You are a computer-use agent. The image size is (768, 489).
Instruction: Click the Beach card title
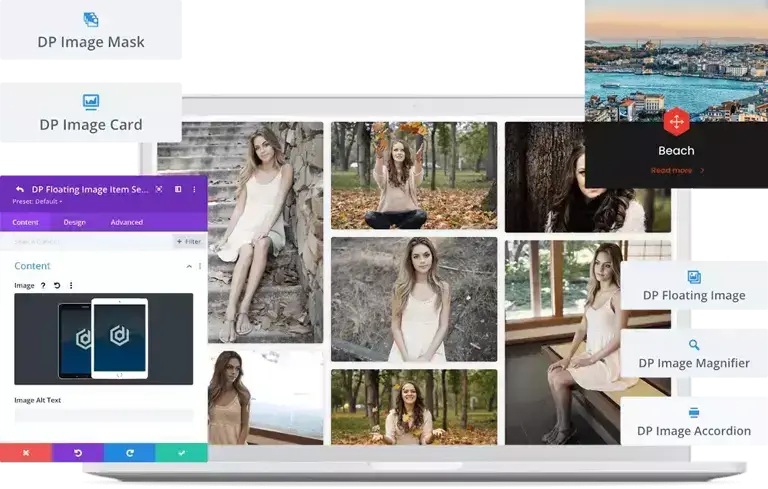676,150
